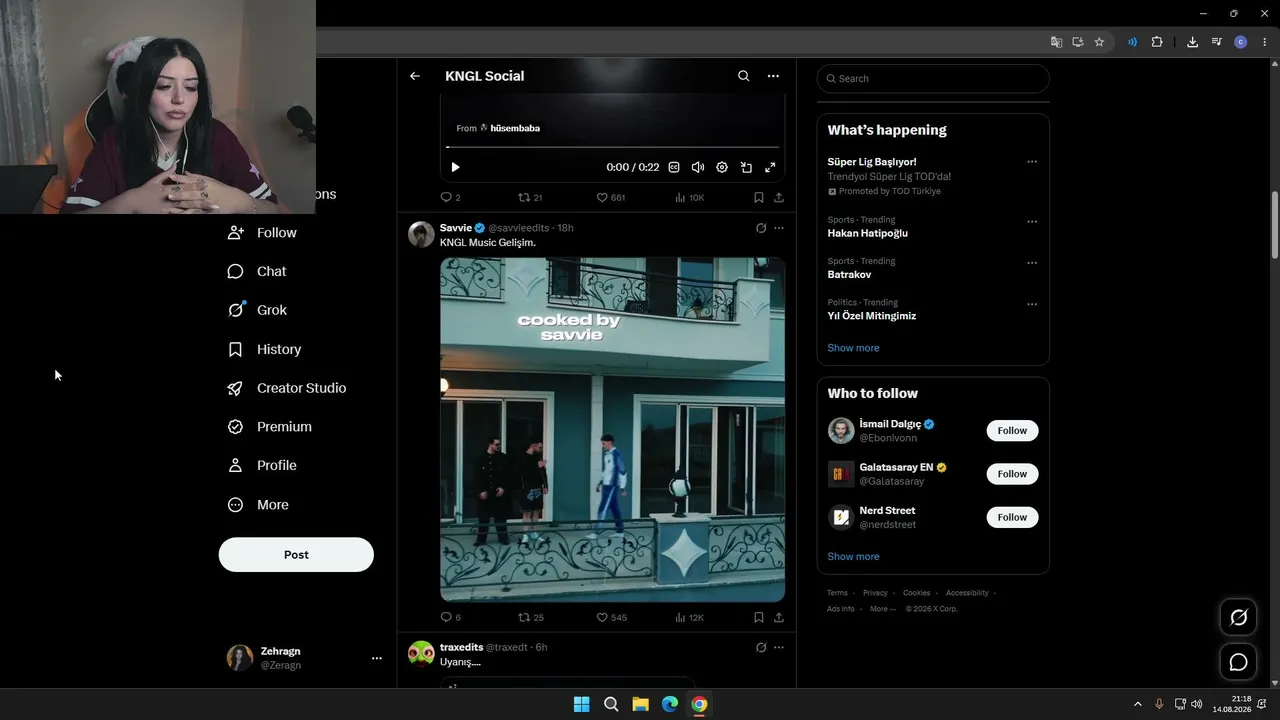This screenshot has height=720, width=1280.
Task: Open options for the Süper Lig Başlıyor promotion
Action: click(1032, 162)
